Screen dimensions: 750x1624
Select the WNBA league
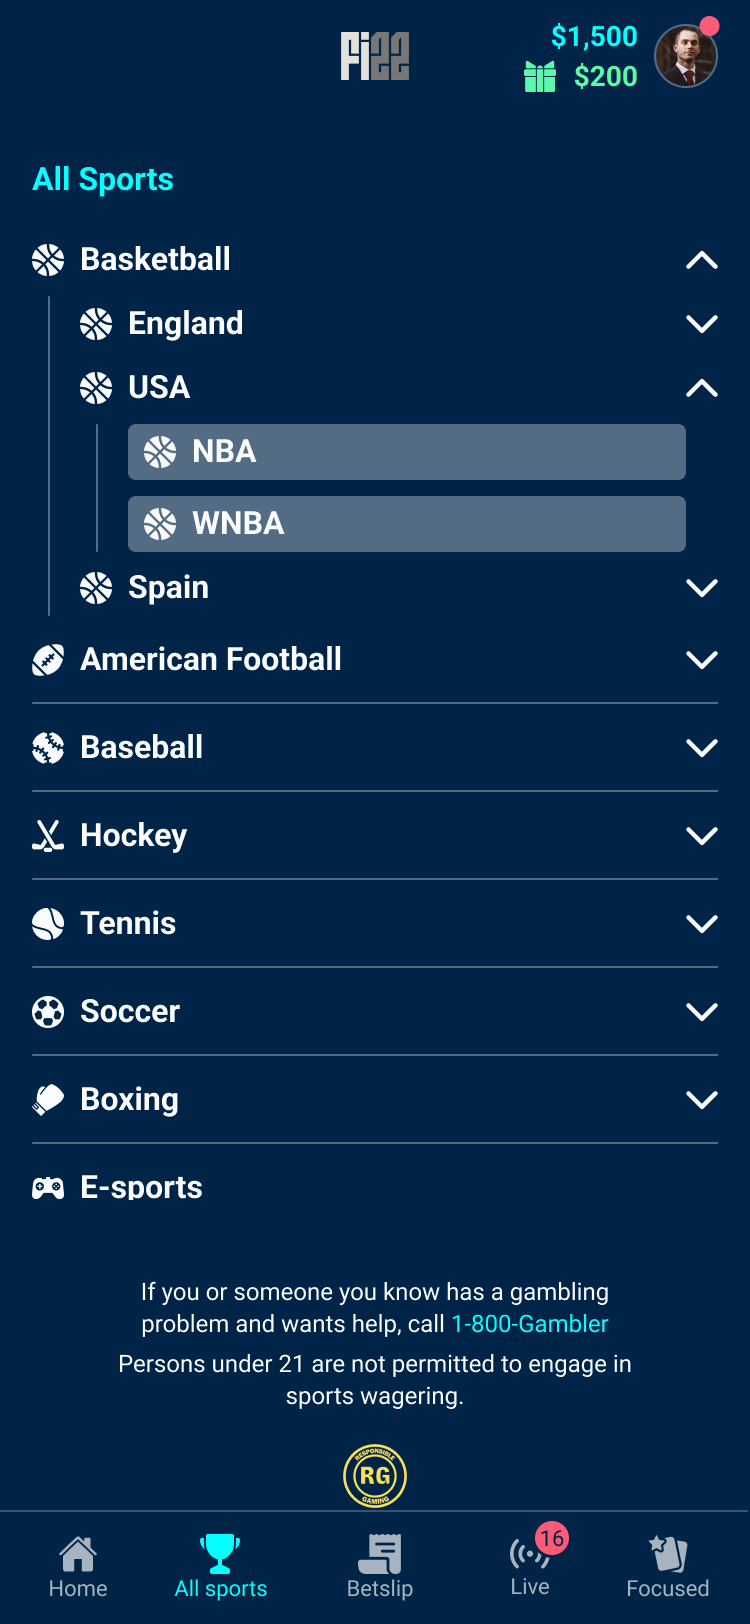[406, 524]
